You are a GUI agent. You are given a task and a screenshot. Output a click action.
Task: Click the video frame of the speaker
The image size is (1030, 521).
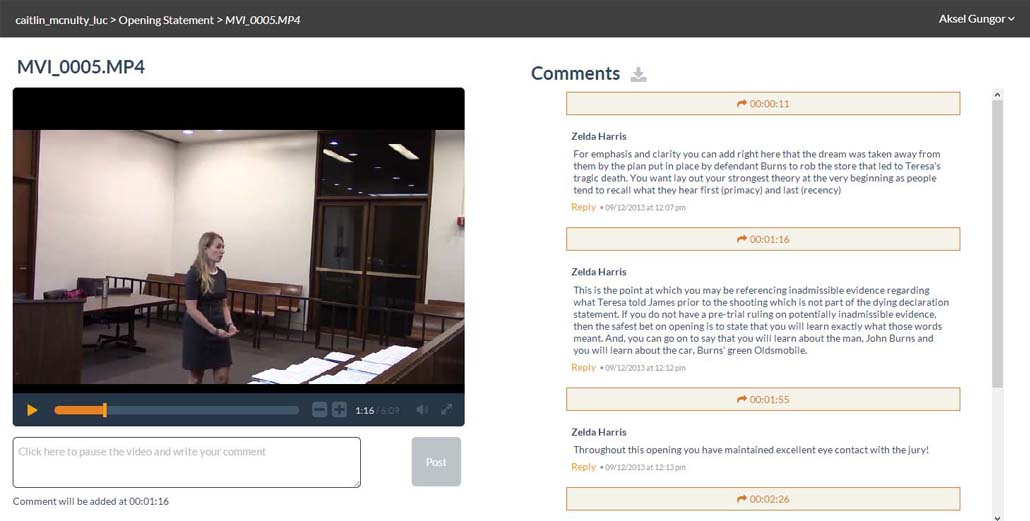(x=238, y=256)
